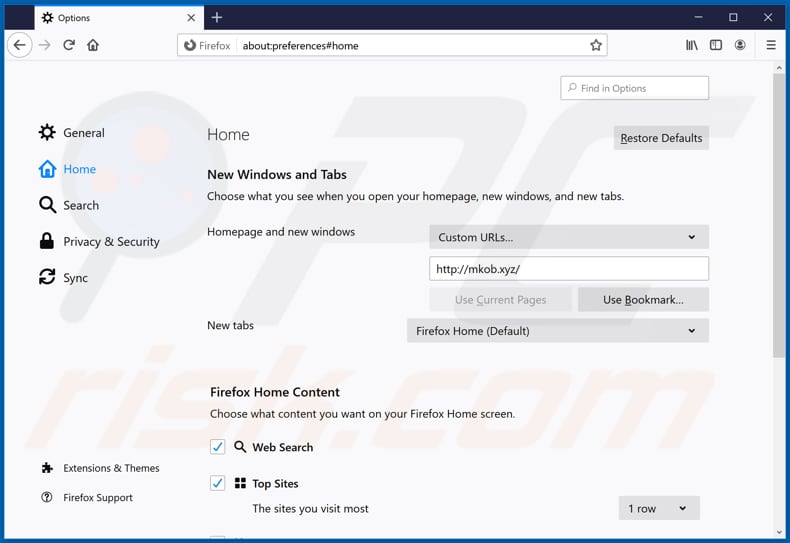
Task: Expand the 1 row Top Sites dropdown
Action: 659,508
